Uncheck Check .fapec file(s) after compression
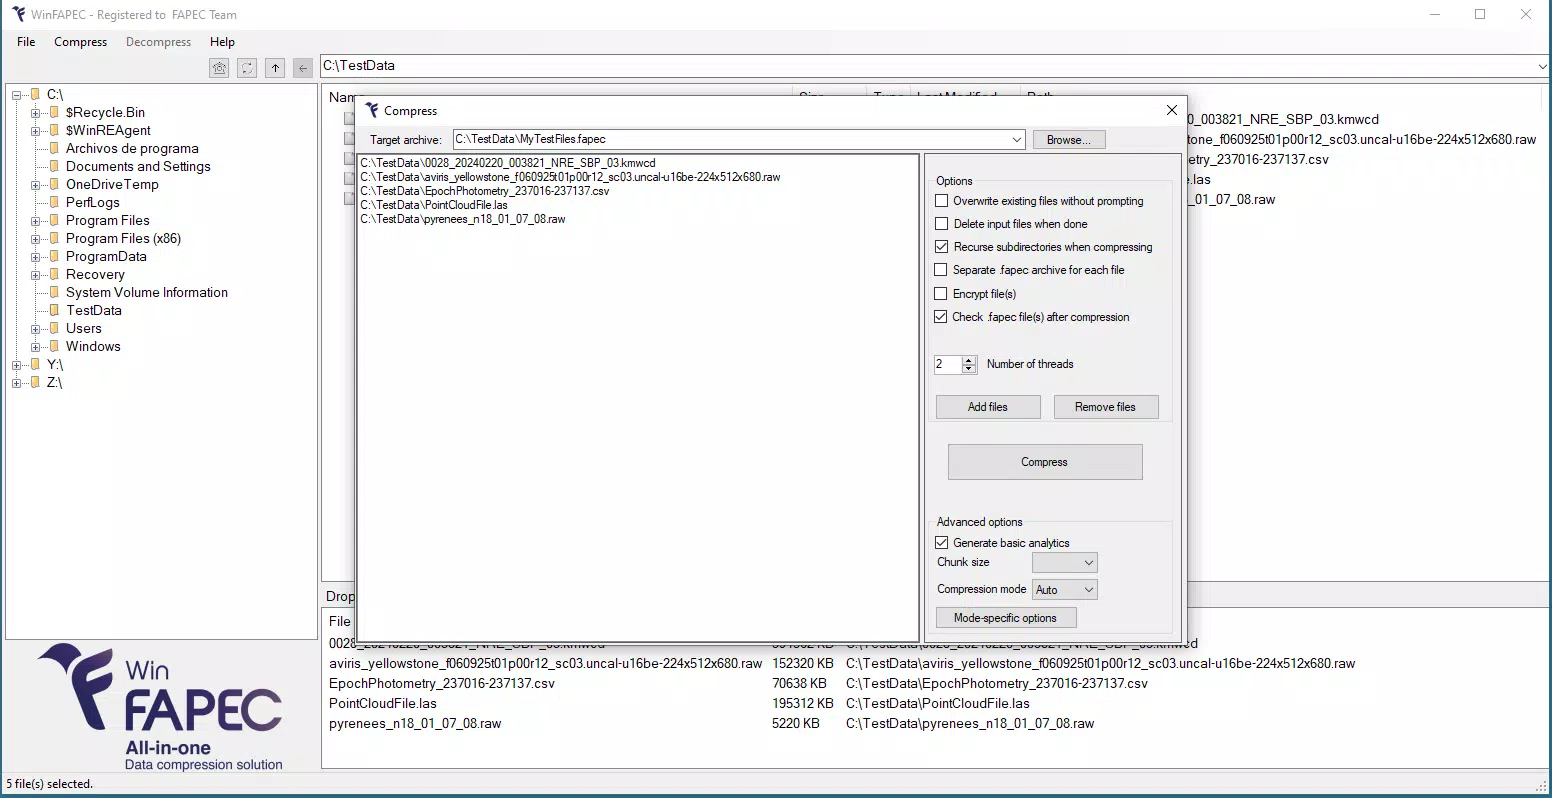 941,317
